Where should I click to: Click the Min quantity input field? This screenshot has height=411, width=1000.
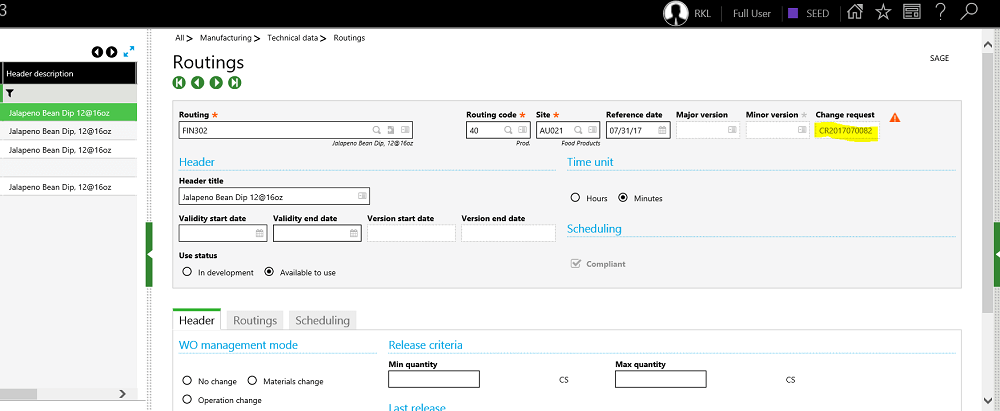pos(433,380)
